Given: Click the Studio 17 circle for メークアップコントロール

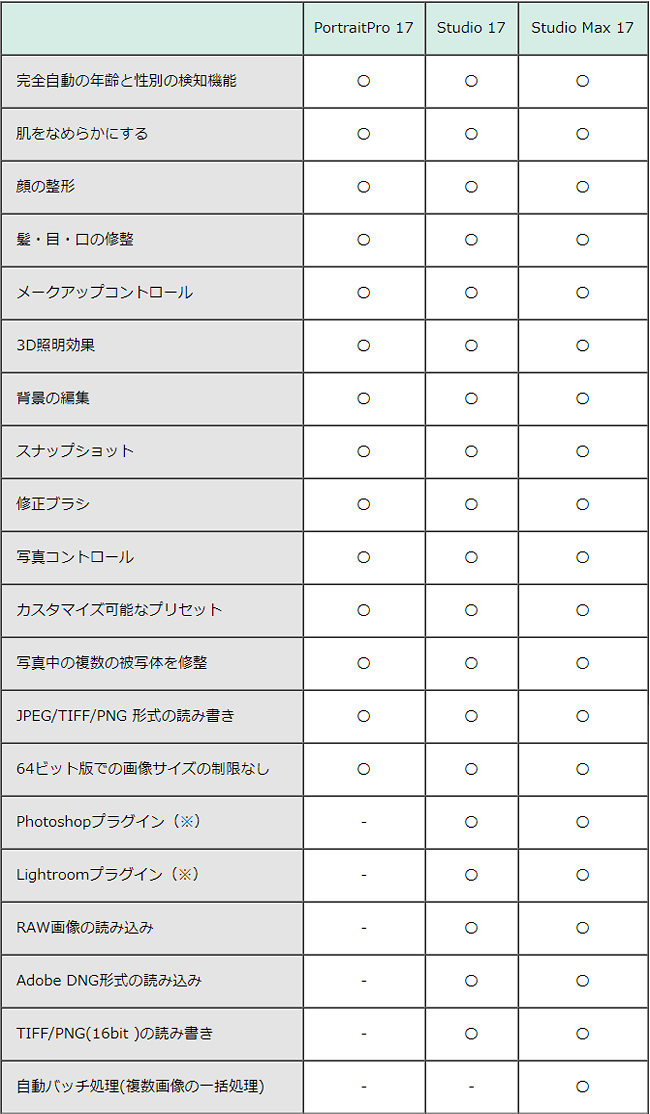Looking at the screenshot, I should [x=471, y=292].
